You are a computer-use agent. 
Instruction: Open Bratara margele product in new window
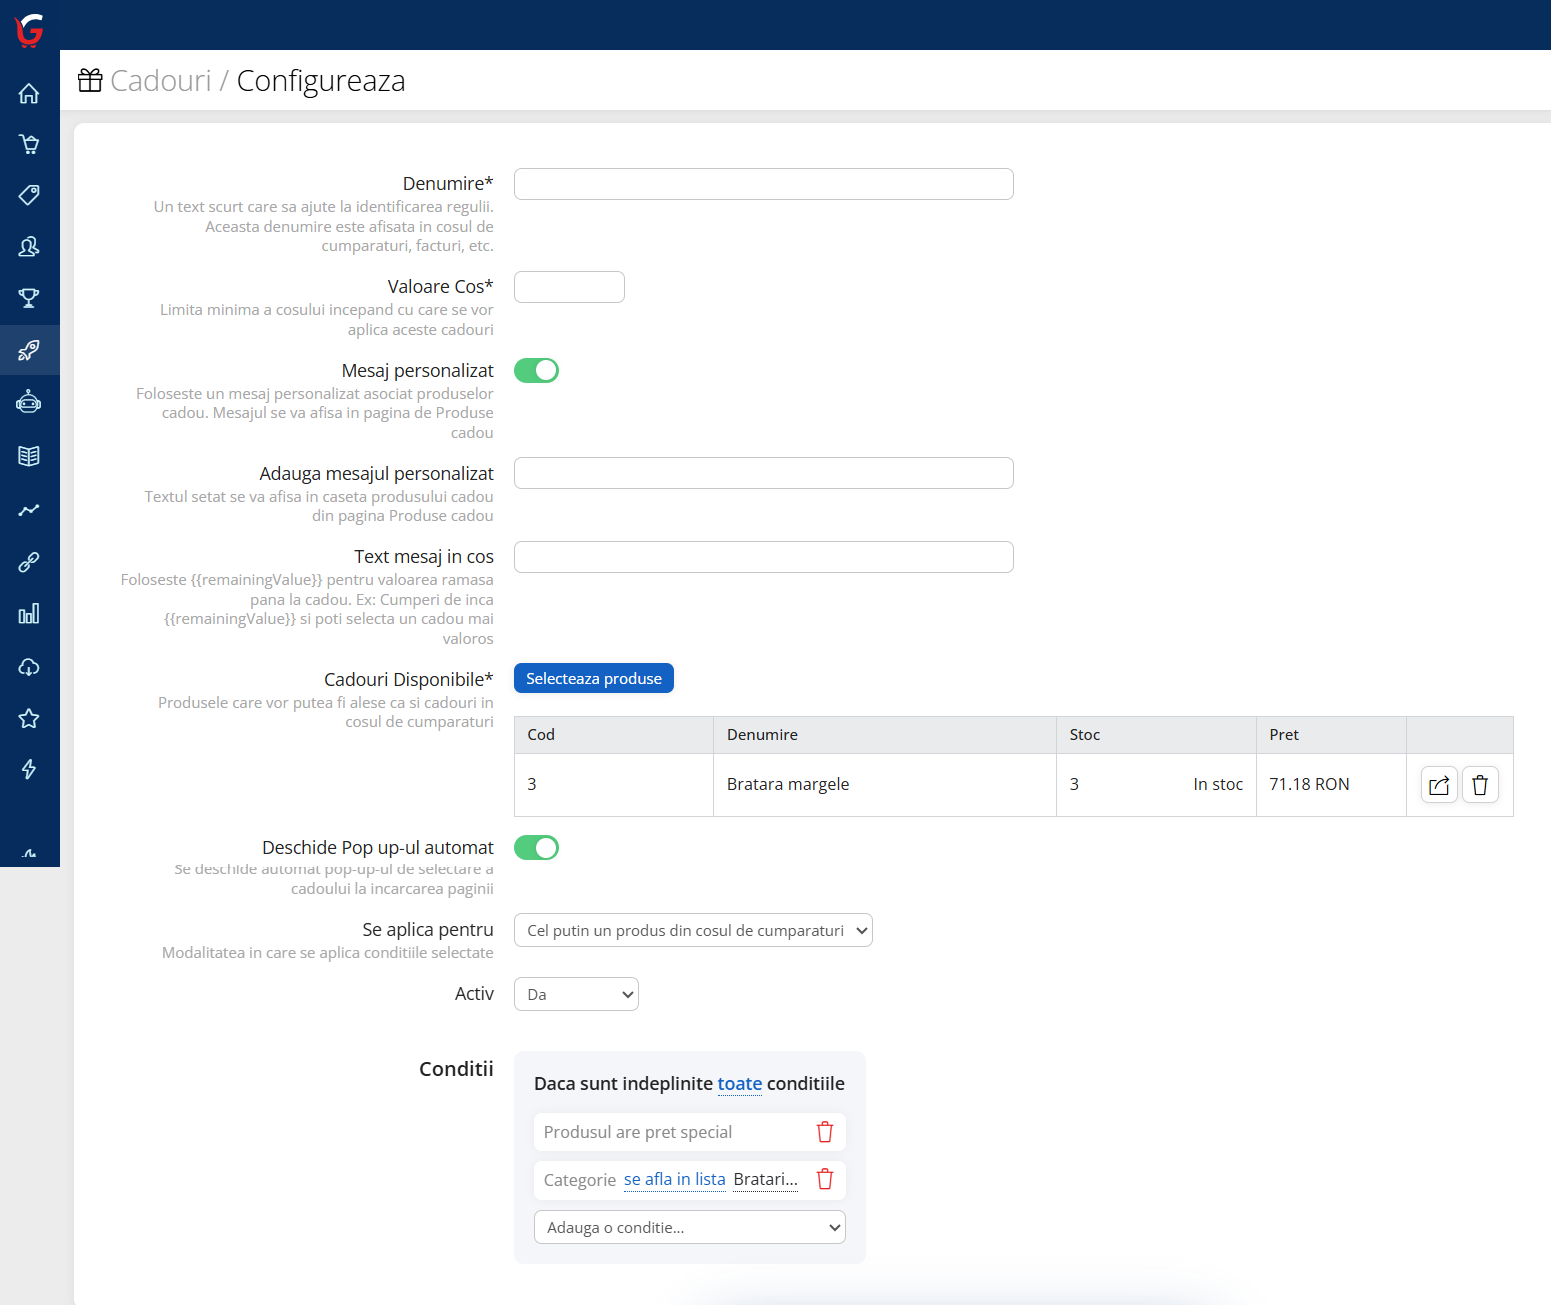[1439, 785]
